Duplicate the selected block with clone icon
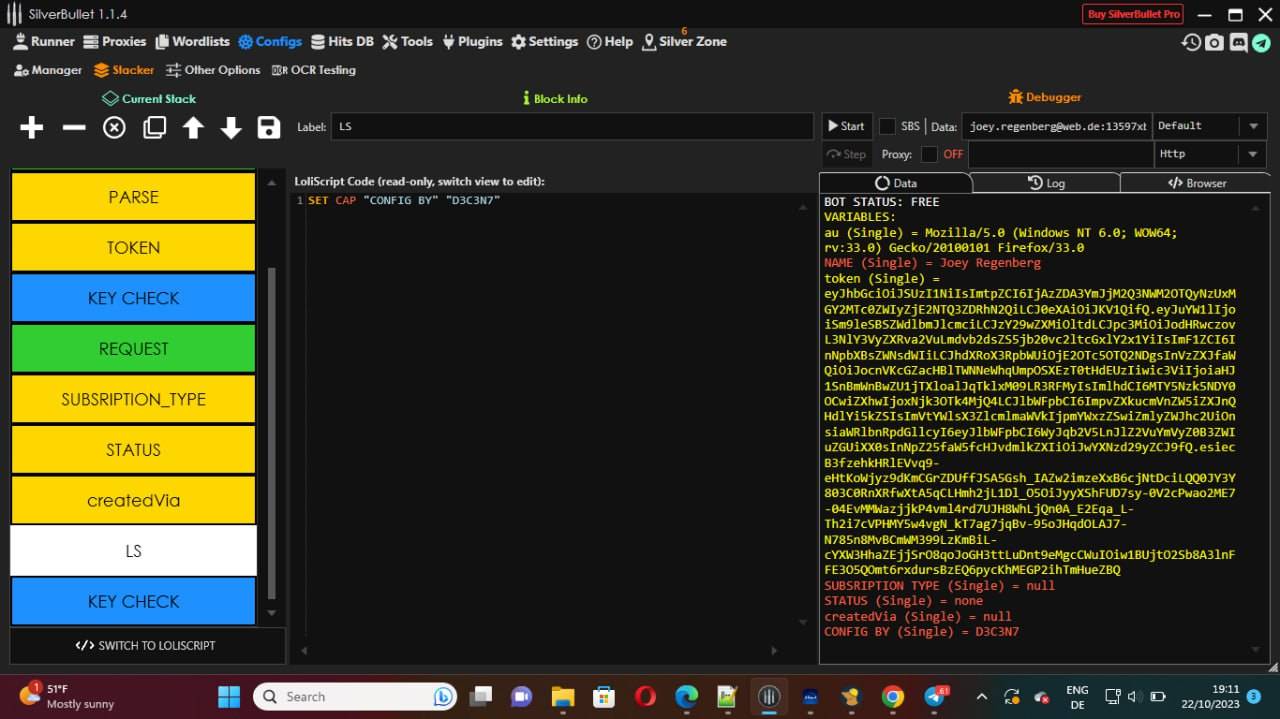 pos(154,127)
